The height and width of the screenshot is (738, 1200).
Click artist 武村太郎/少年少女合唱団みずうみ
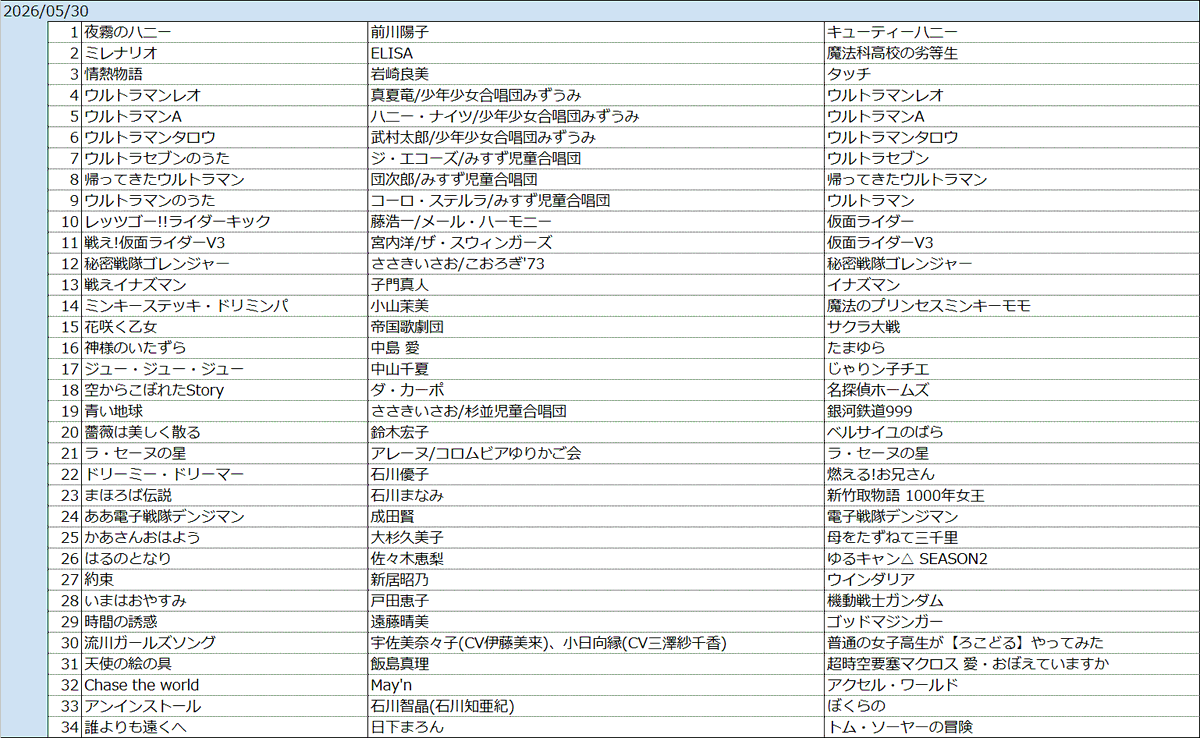(483, 137)
